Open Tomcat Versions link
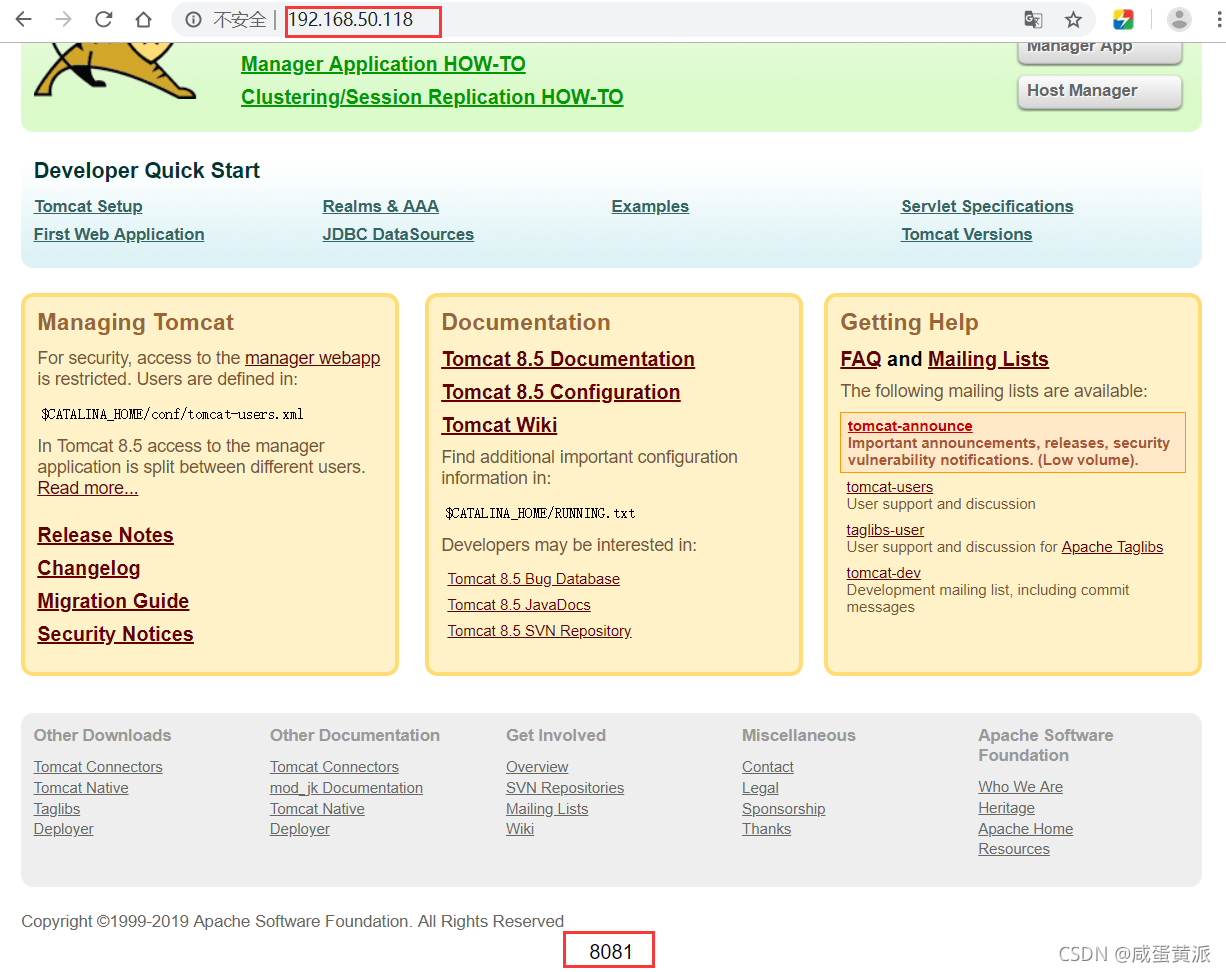Viewport: 1226px width, 972px height. [x=966, y=234]
